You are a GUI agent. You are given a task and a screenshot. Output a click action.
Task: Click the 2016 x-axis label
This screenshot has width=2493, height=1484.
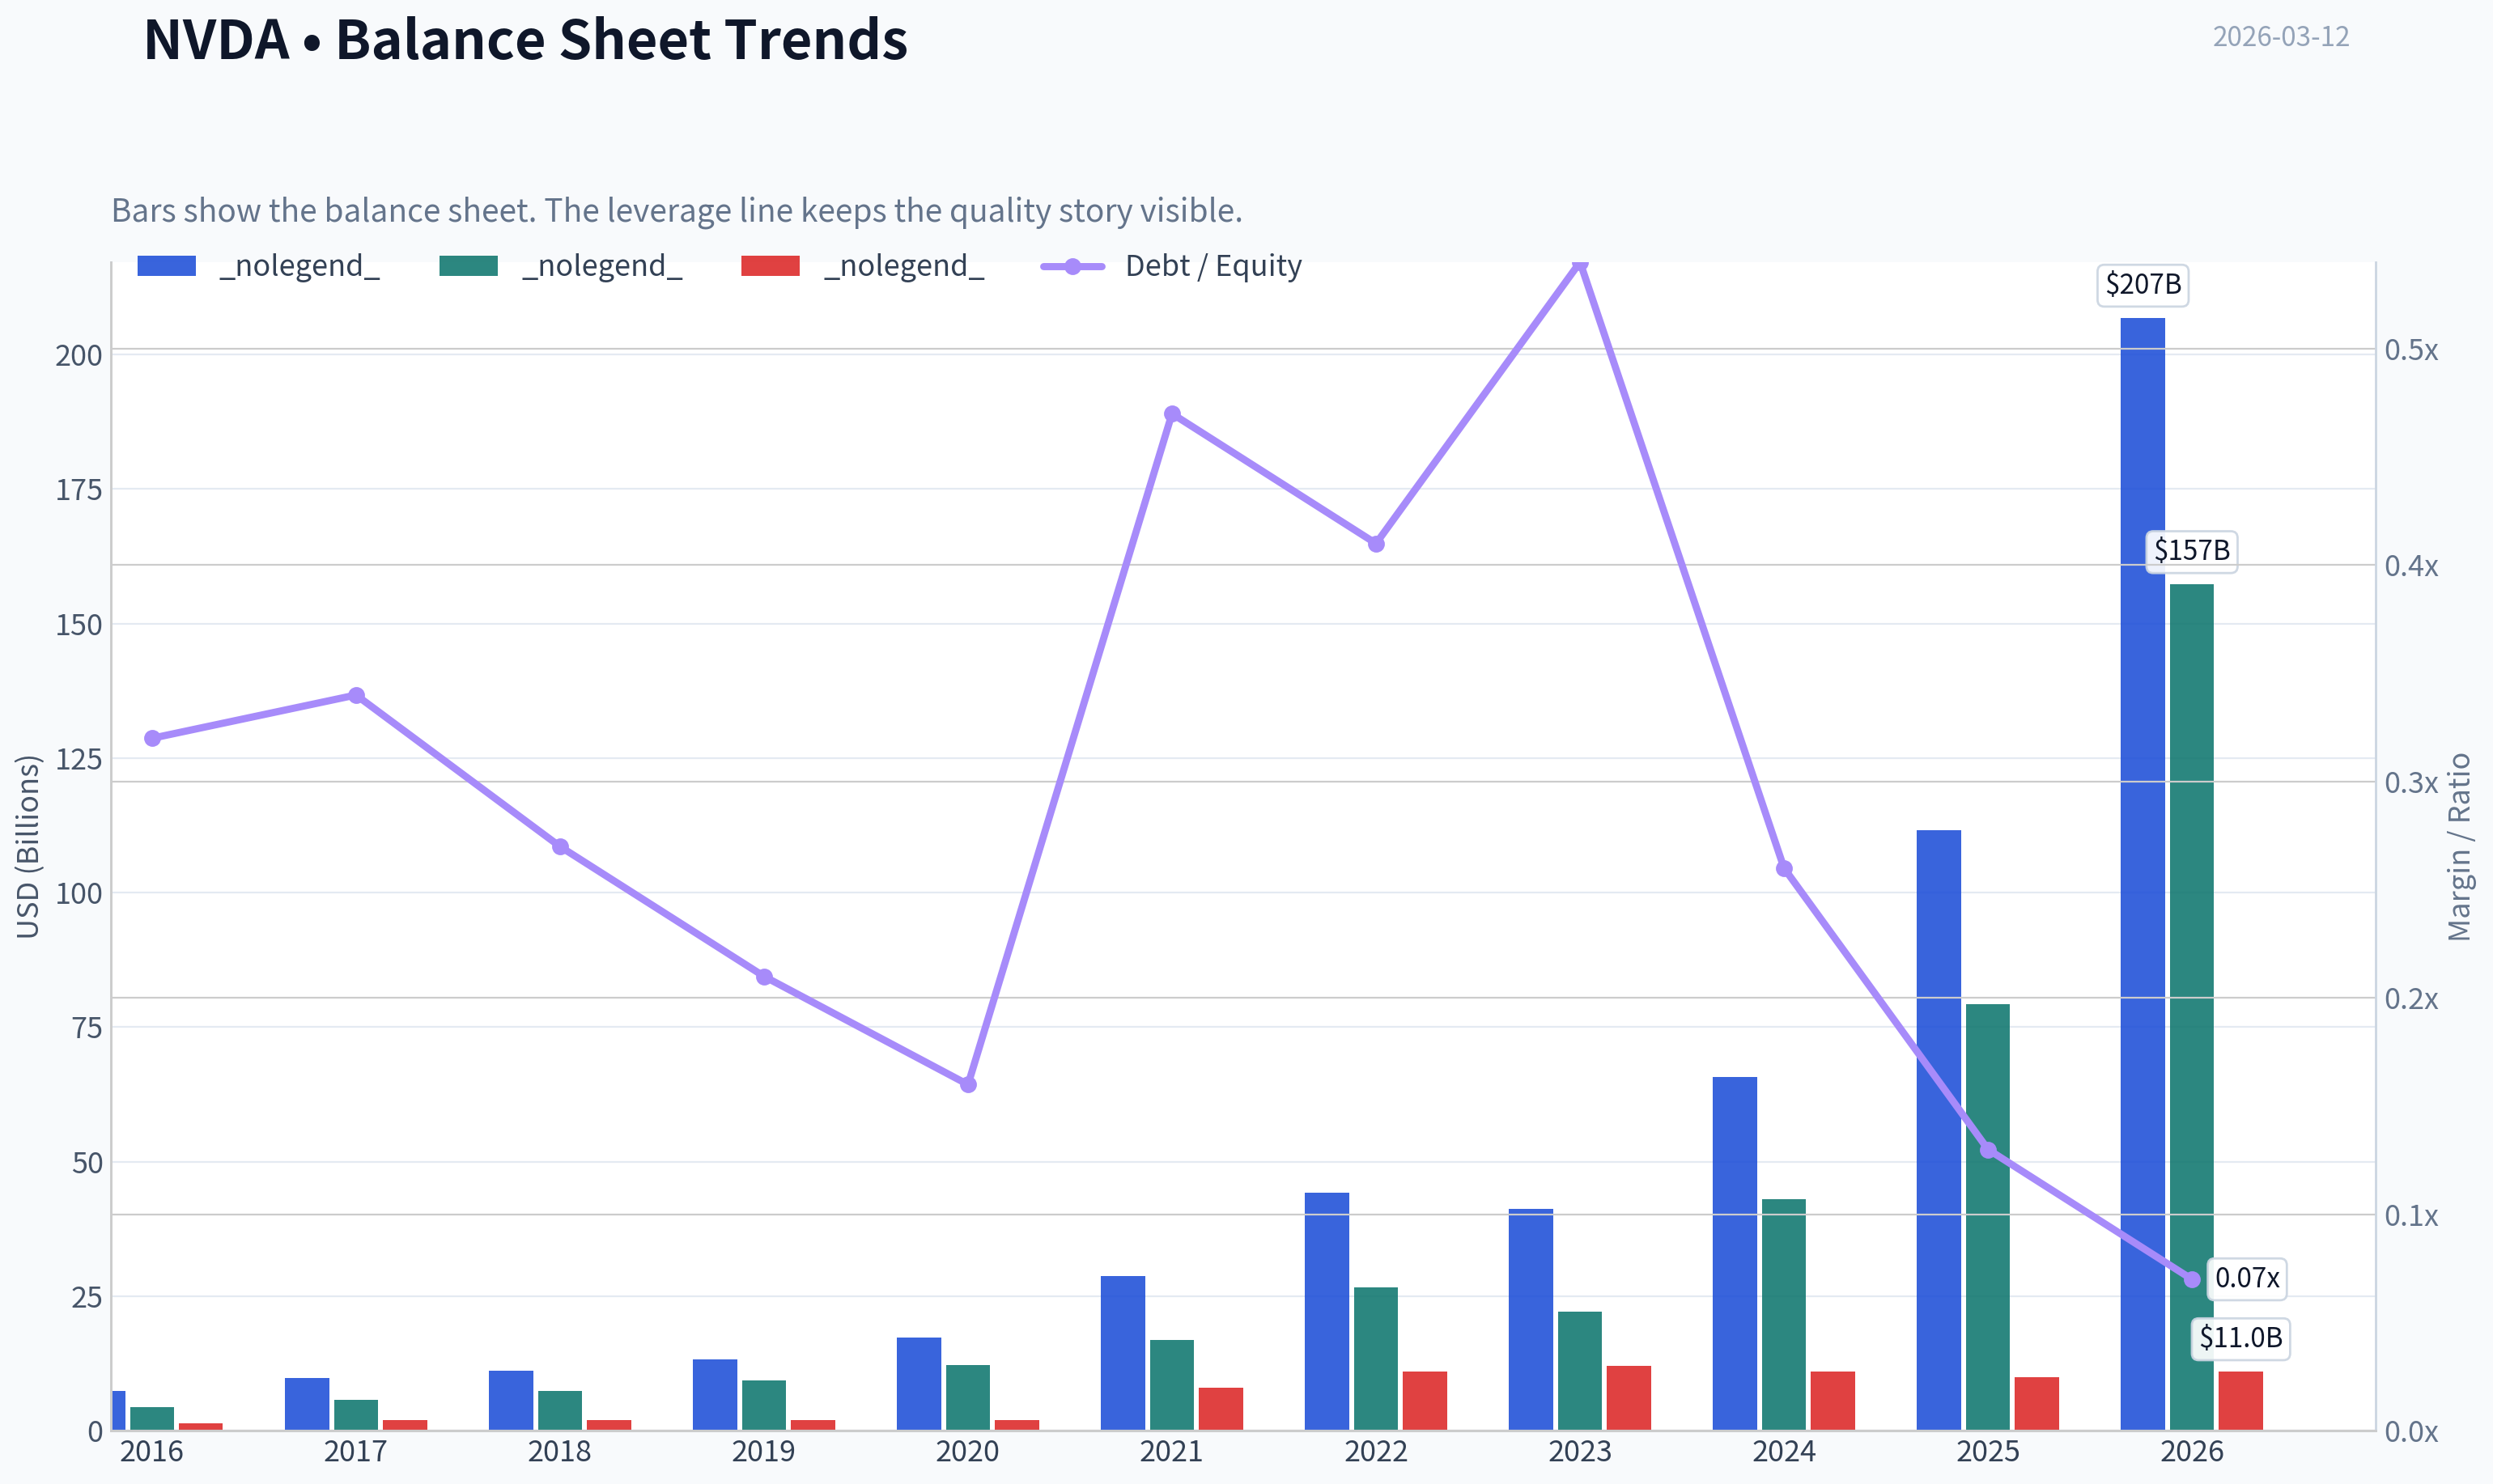tap(152, 1451)
